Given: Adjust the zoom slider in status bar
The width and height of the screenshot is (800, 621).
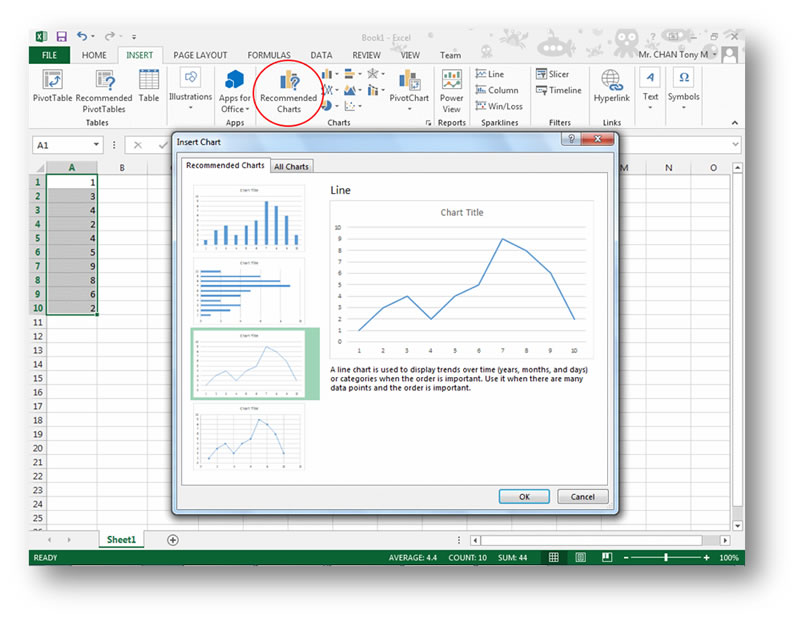Looking at the screenshot, I should 666,558.
